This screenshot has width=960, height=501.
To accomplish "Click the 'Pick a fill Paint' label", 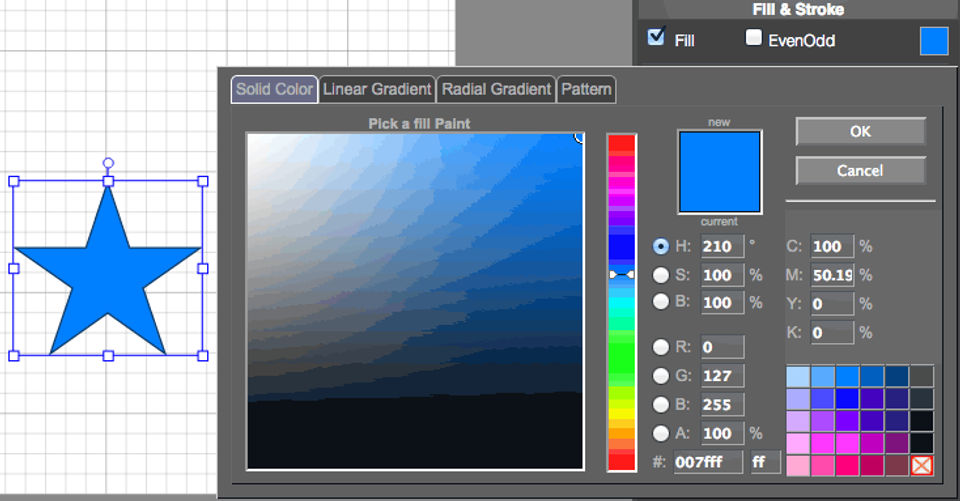I will (x=419, y=124).
